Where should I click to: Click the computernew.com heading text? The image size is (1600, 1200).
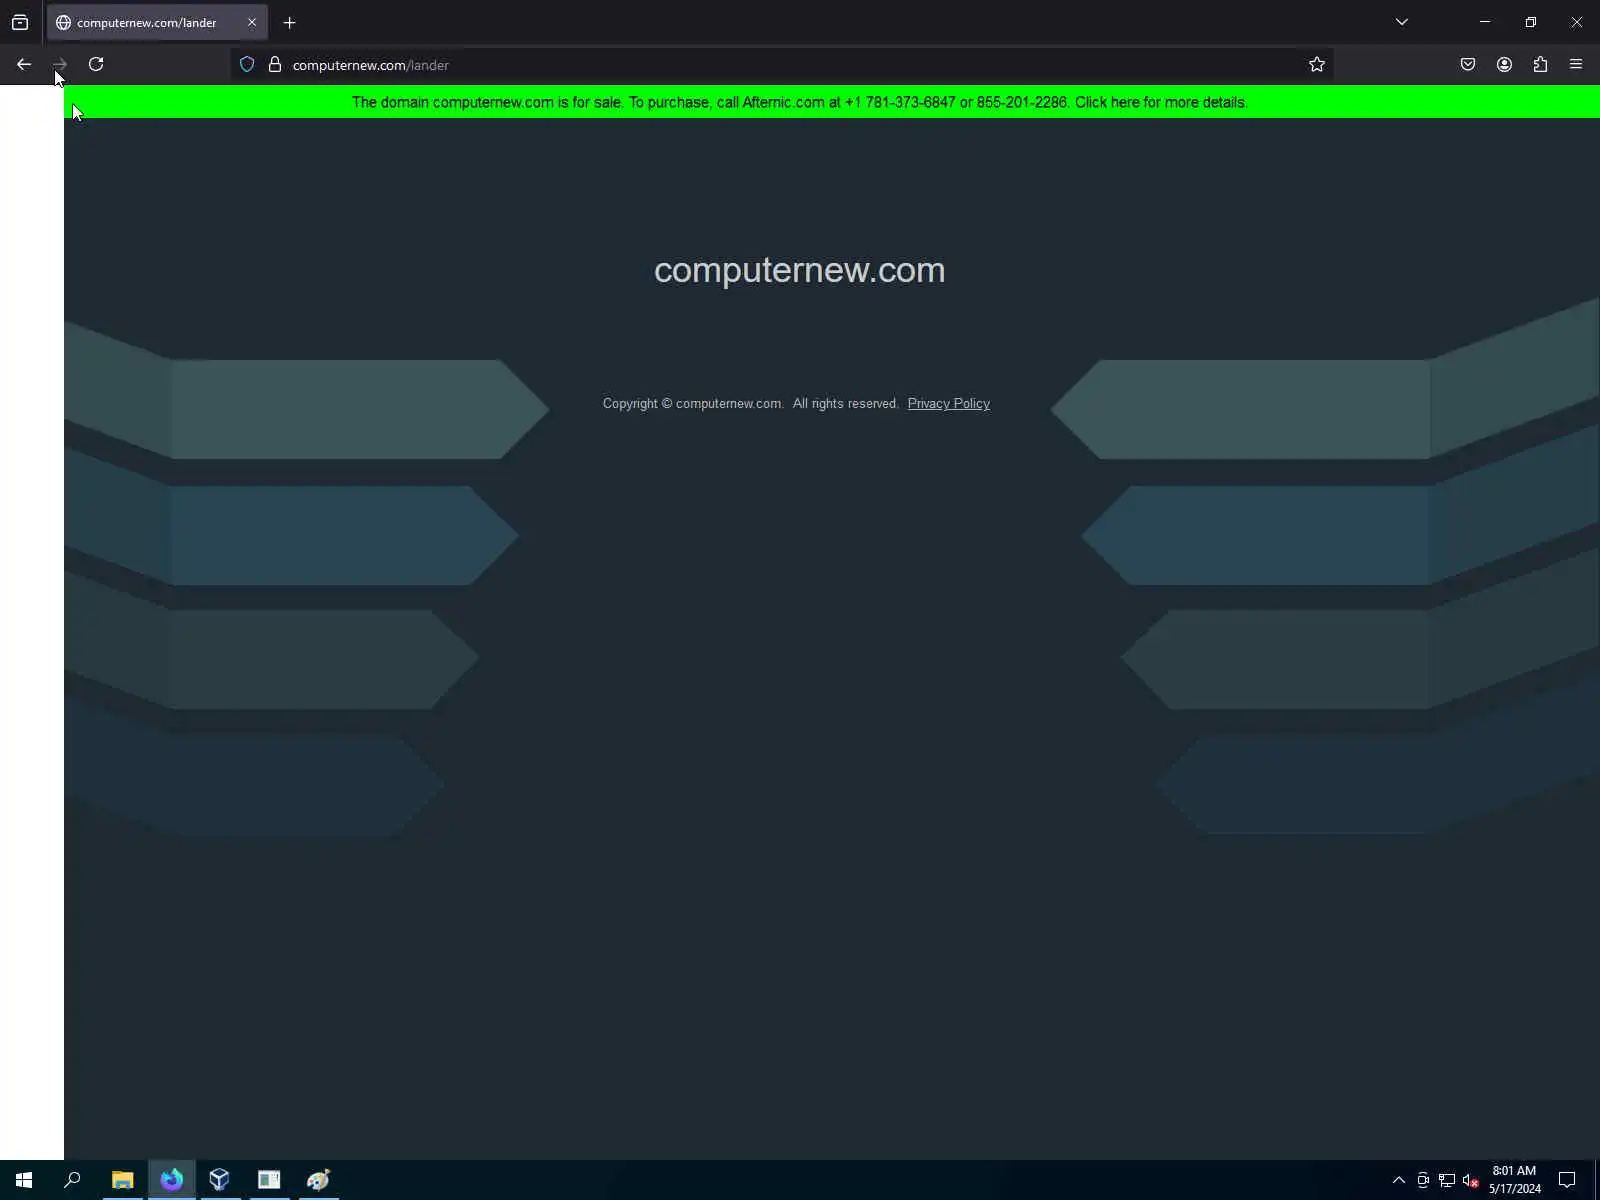799,270
